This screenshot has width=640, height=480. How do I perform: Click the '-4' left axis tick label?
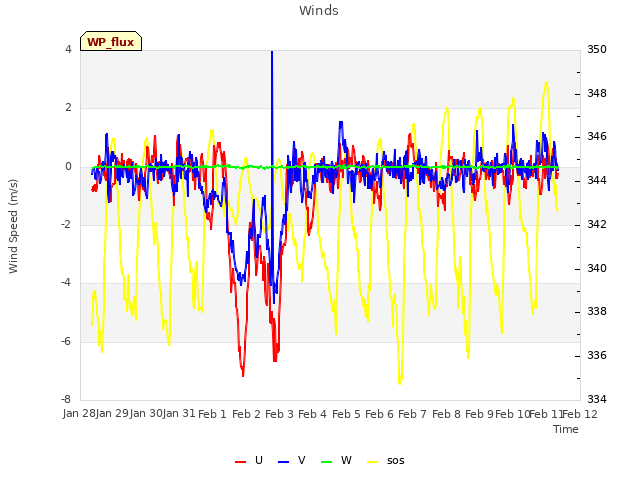click(66, 282)
